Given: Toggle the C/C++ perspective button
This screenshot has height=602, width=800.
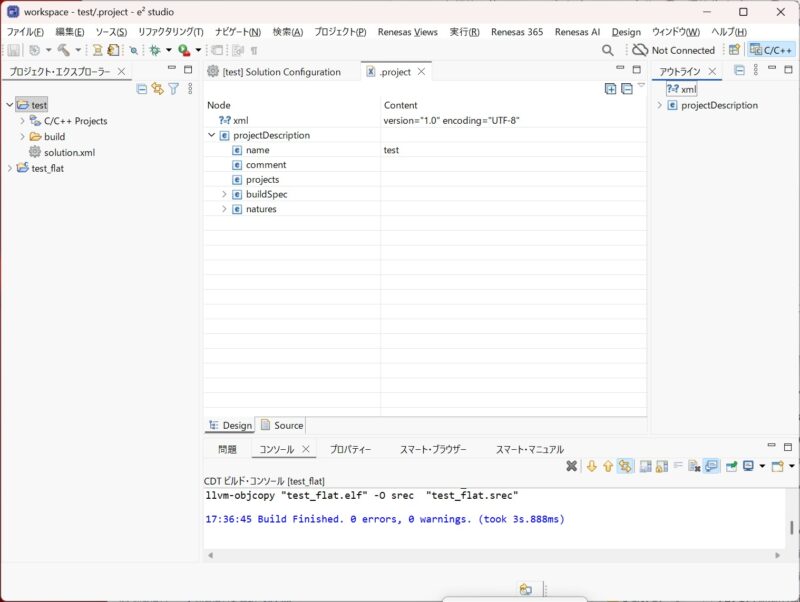Looking at the screenshot, I should pyautogui.click(x=772, y=50).
